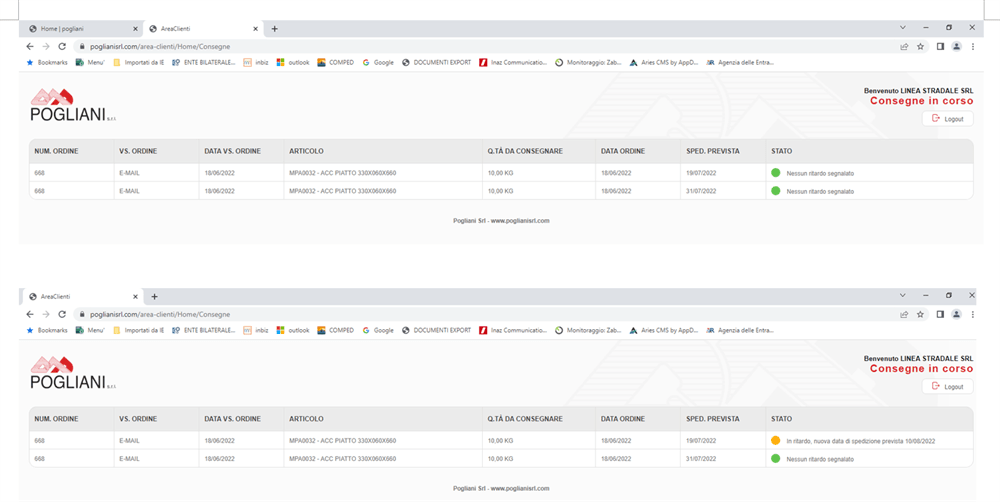Click the Pogliani logo in upper window
The height and width of the screenshot is (502, 1000).
(x=73, y=105)
